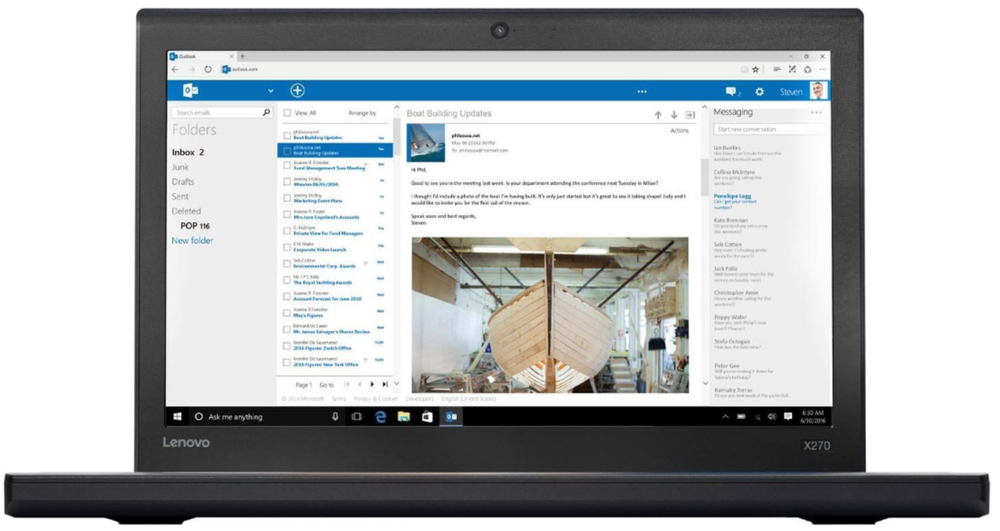Screen dimensions: 1000x531
Task: Compose a new email with the plus icon
Action: (x=297, y=91)
